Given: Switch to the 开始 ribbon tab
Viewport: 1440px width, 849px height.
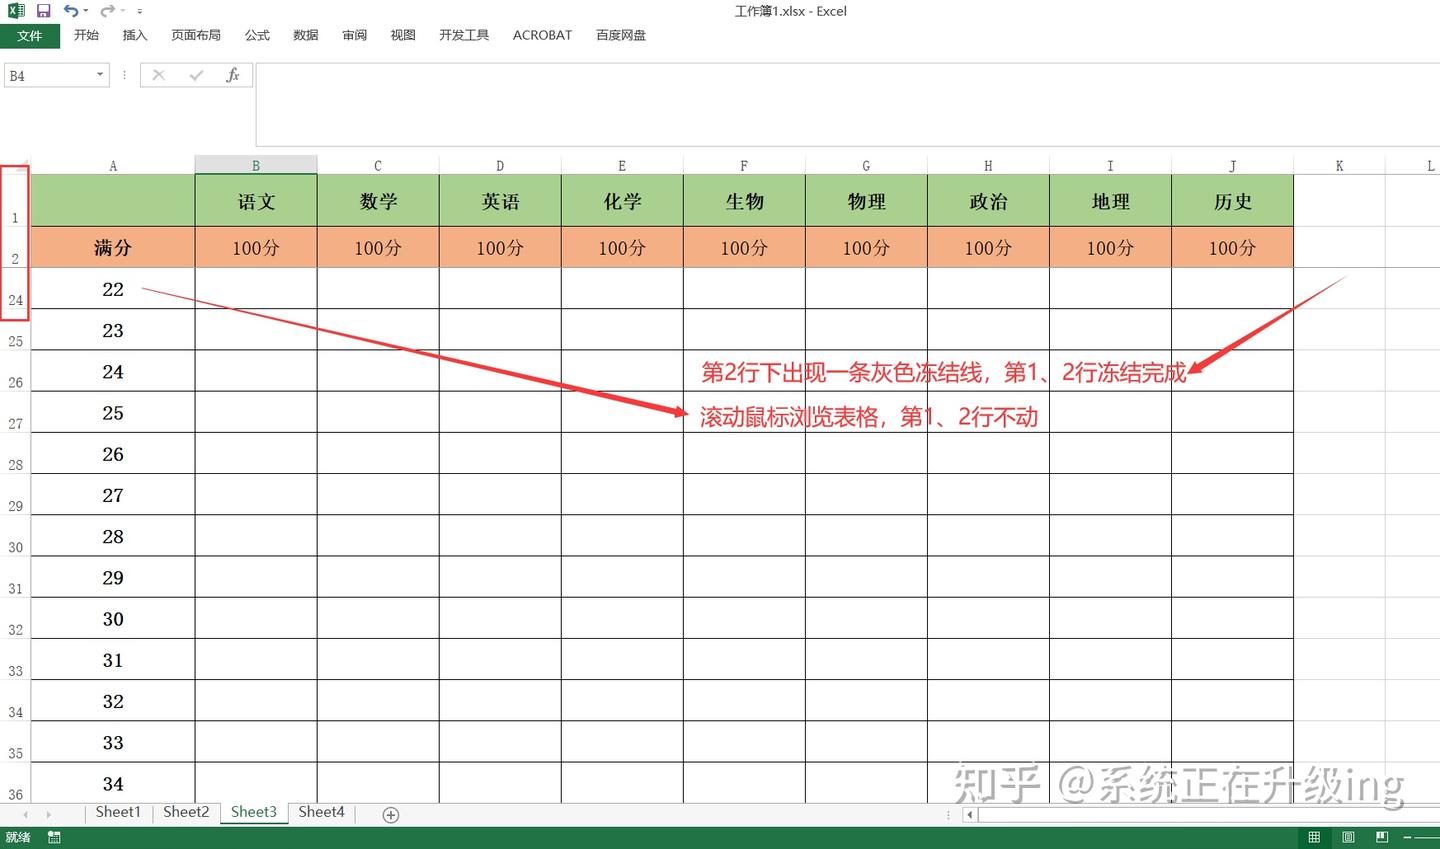Looking at the screenshot, I should pyautogui.click(x=86, y=35).
